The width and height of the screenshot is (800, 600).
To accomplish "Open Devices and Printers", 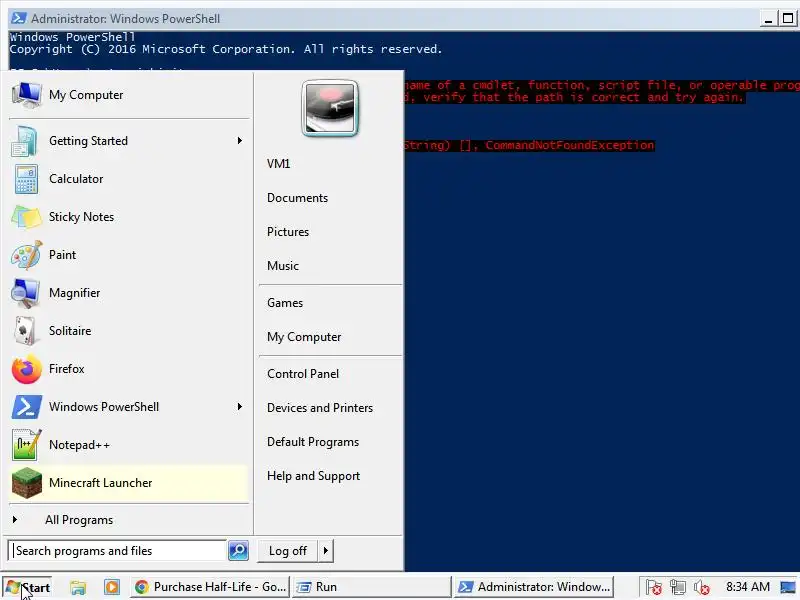I will pyautogui.click(x=320, y=408).
